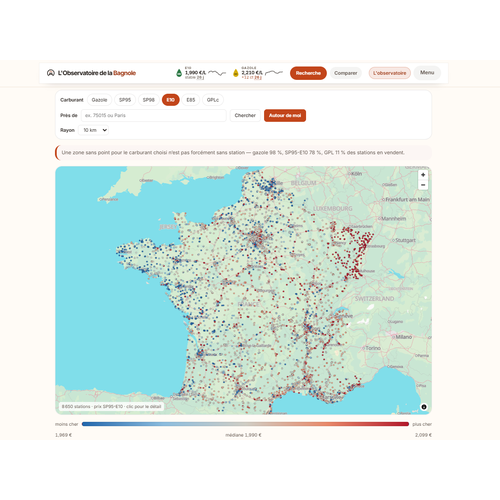Click the green E10 fuel drop icon

[179, 73]
